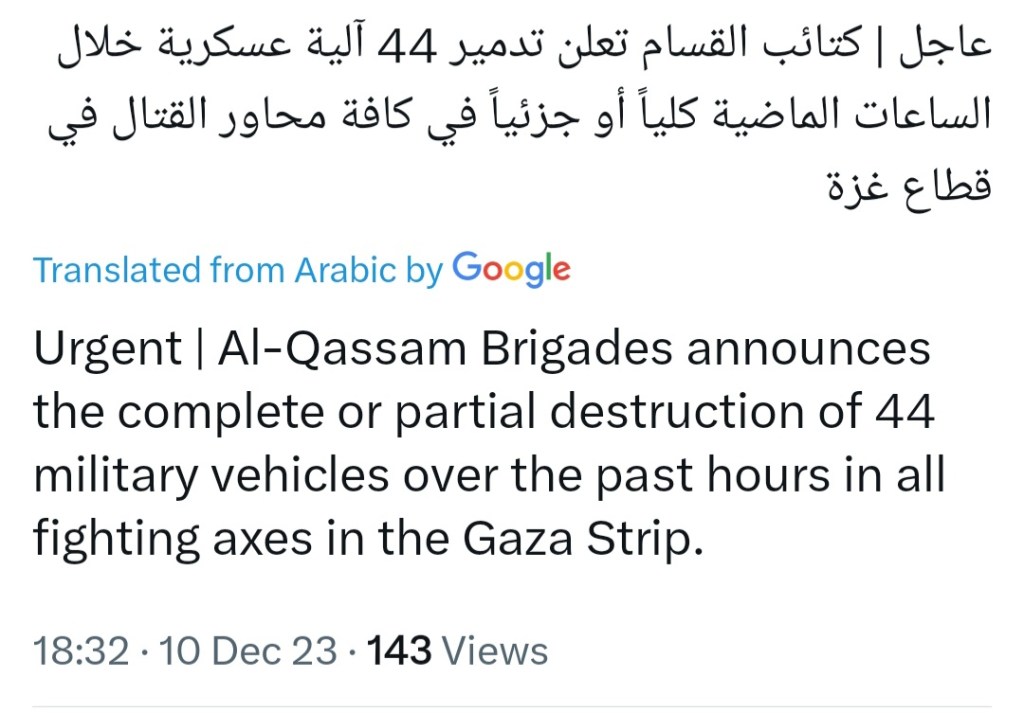Click "Translated from Arabic by" link
Viewport: 1024px width, 713px height.
(237, 270)
